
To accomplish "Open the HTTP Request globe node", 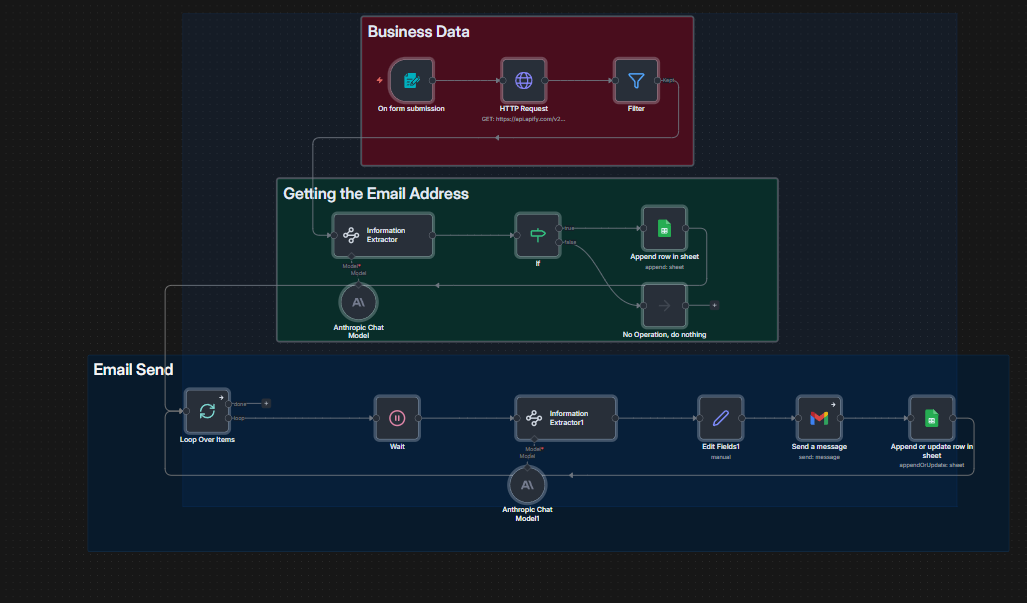I will coord(524,81).
